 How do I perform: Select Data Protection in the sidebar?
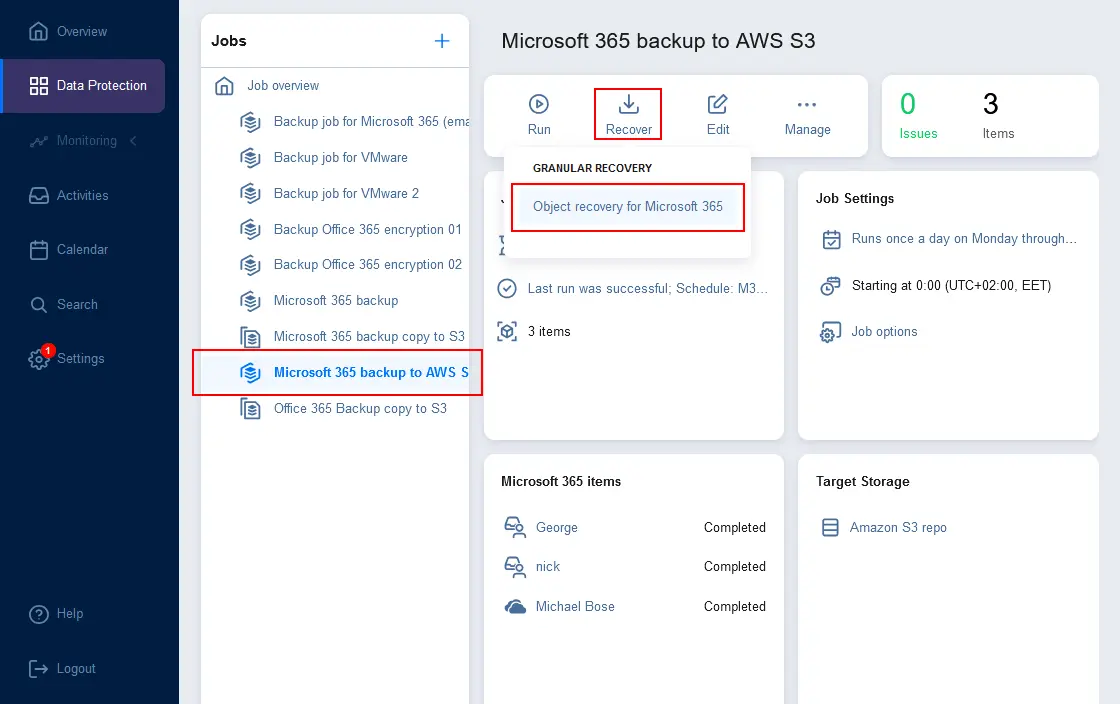(84, 86)
